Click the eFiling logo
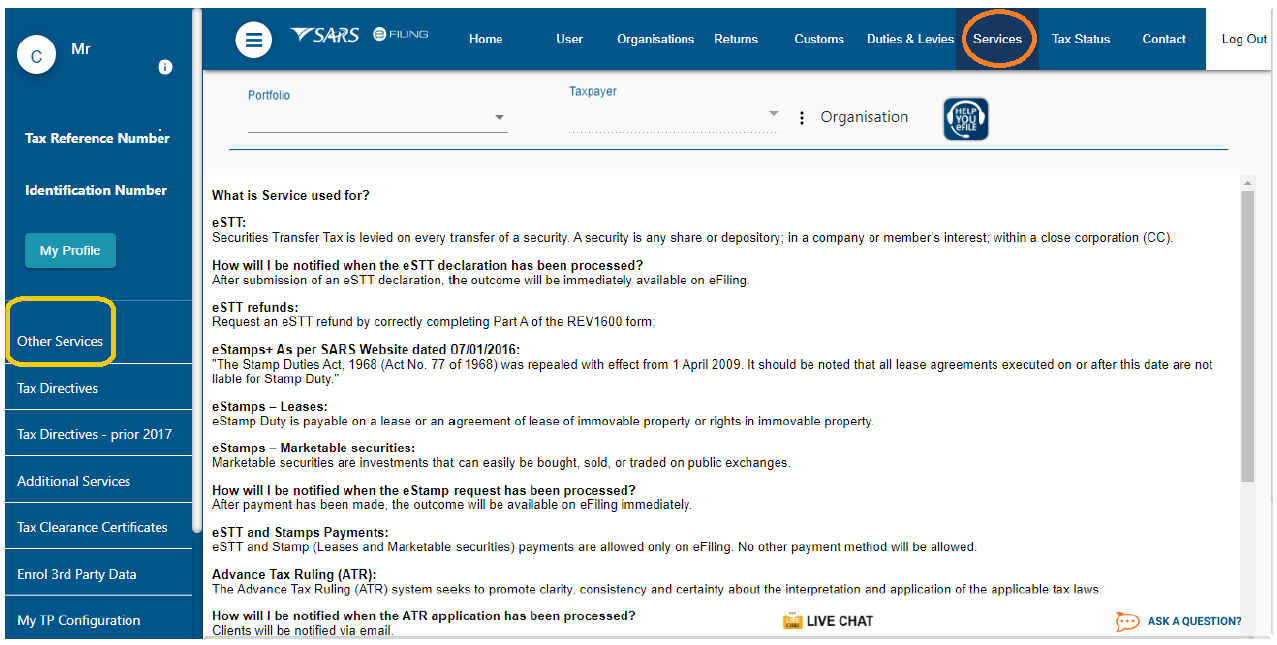Screen dimensions: 1277x645 [400, 35]
